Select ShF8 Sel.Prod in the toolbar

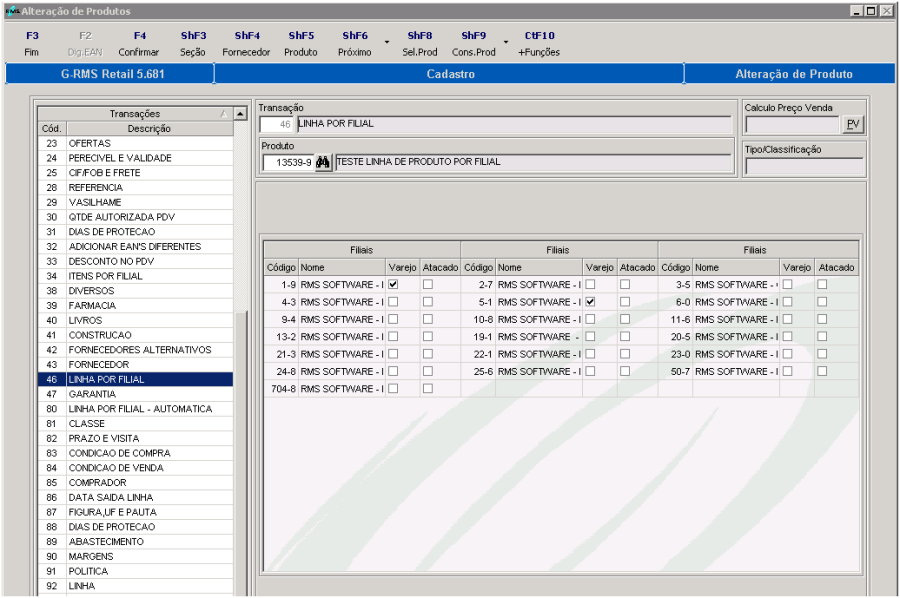[420, 43]
